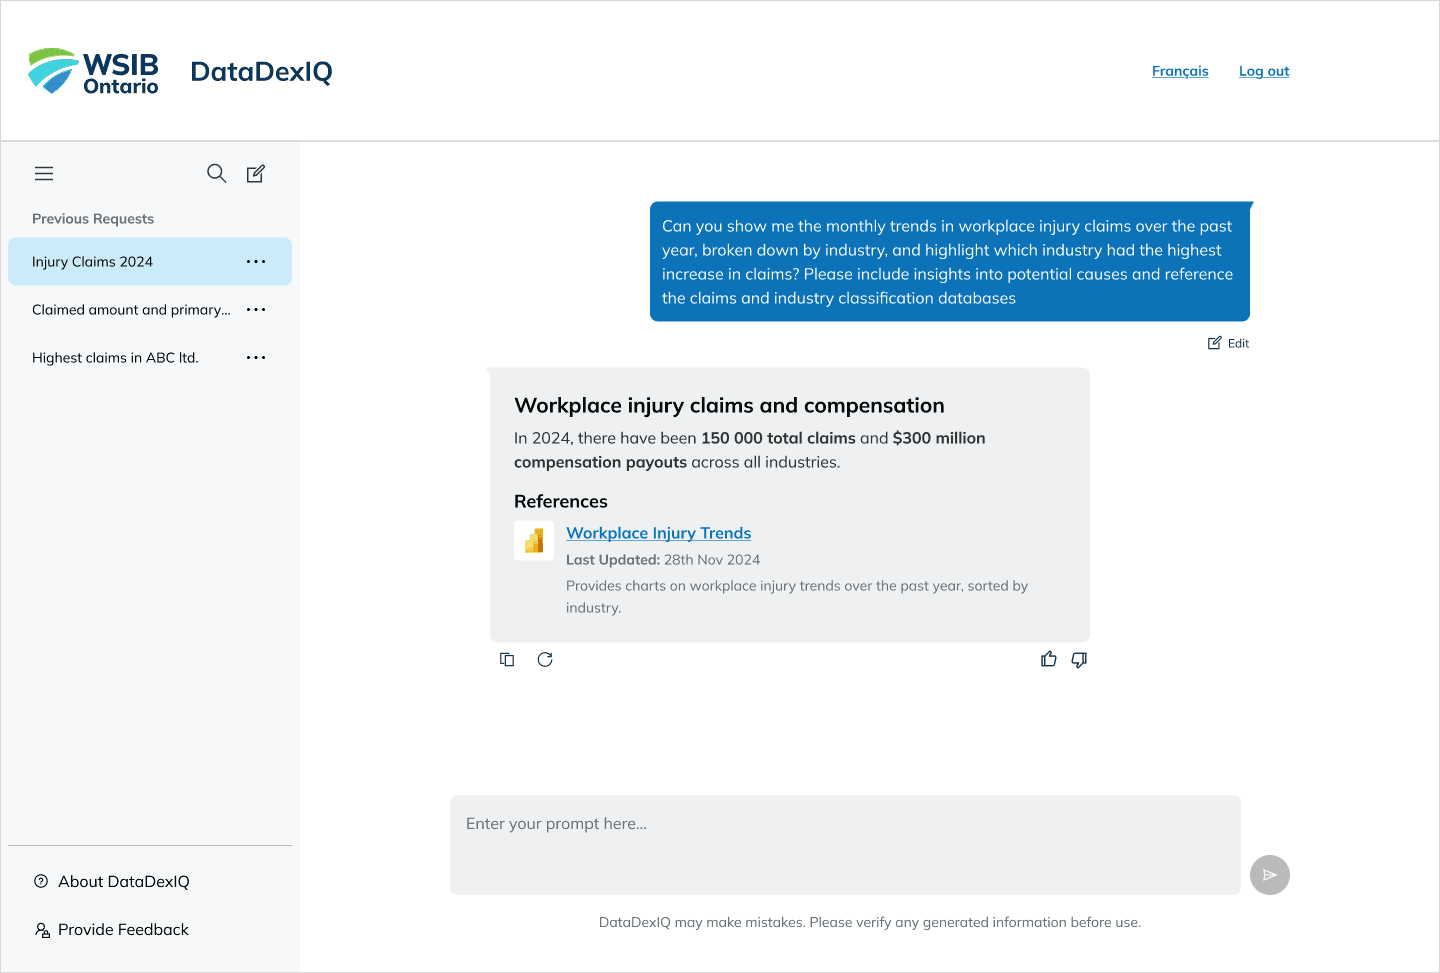
Task: Toggle the hamburger sidebar menu
Action: [x=44, y=174]
